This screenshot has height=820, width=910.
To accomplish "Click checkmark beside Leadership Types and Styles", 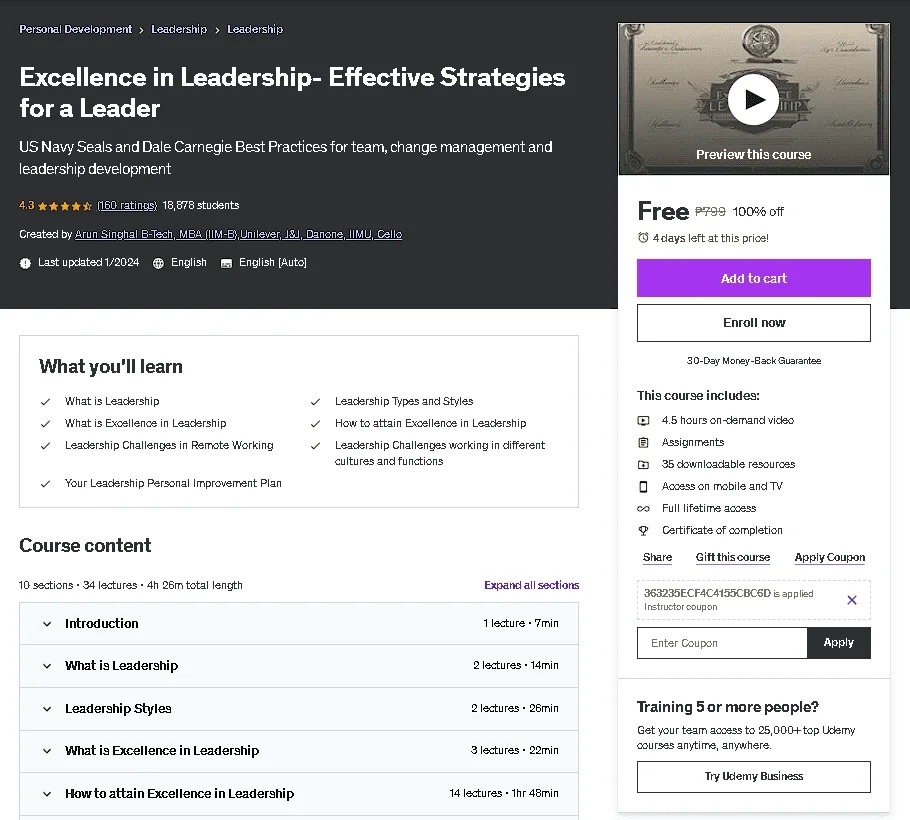I will pos(315,402).
